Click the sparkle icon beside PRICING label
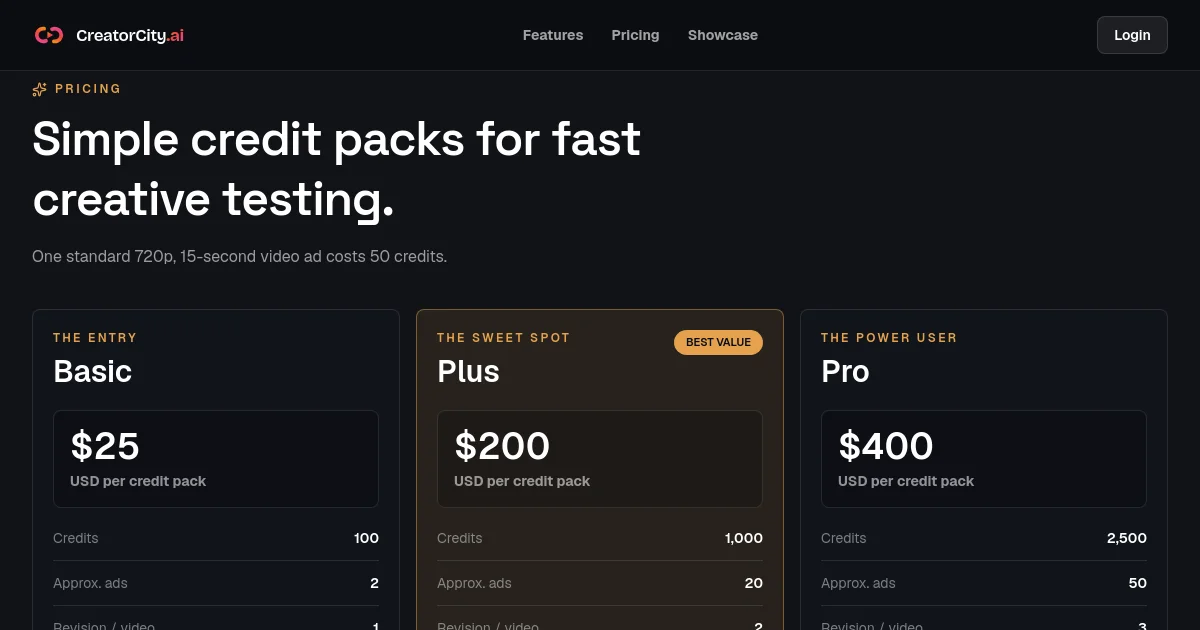Image resolution: width=1200 pixels, height=630 pixels. [x=40, y=89]
